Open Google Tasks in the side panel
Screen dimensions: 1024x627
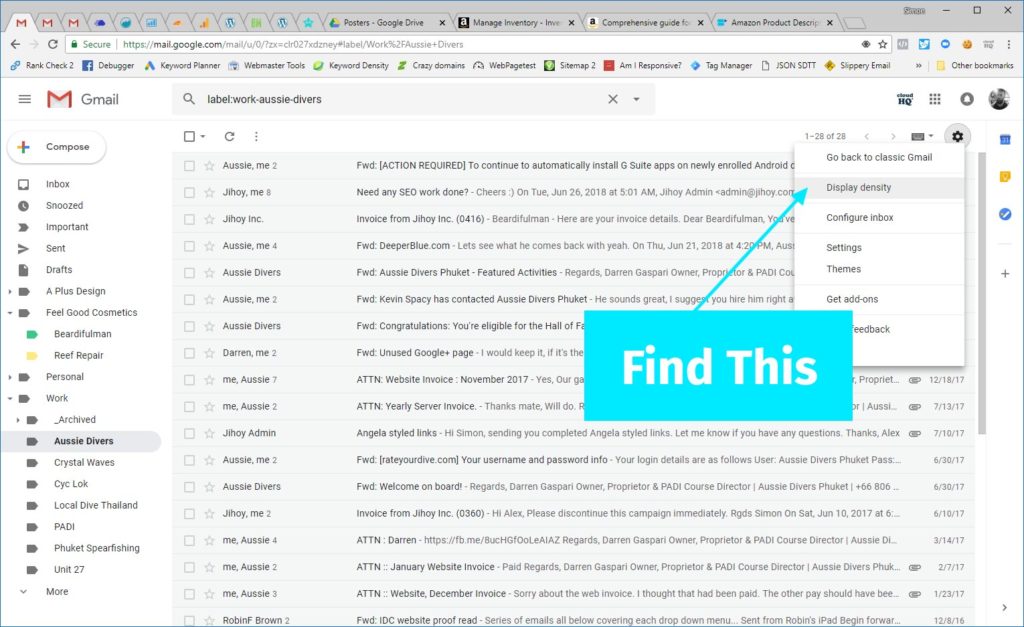coord(1004,214)
